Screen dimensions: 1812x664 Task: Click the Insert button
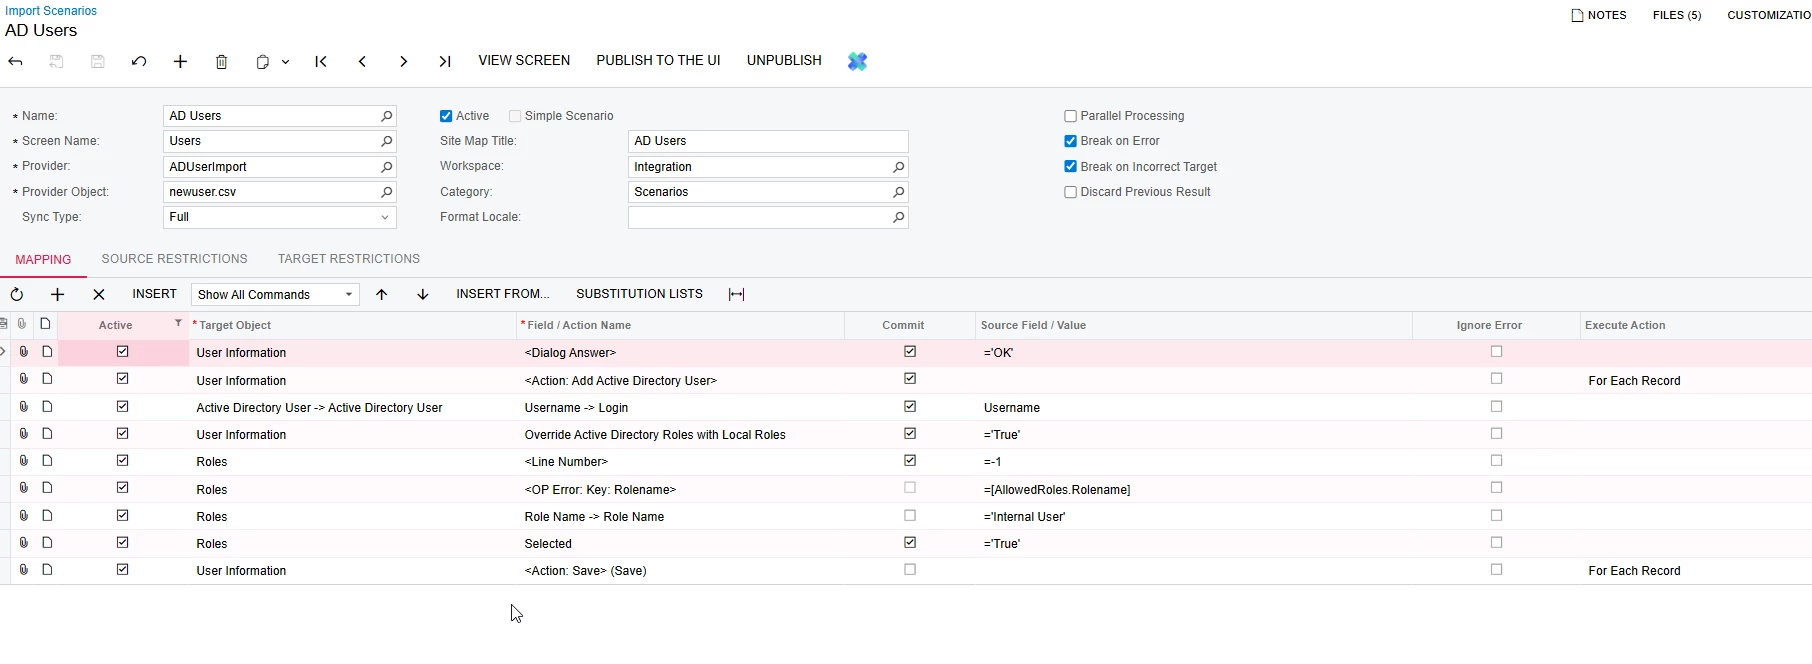click(154, 294)
